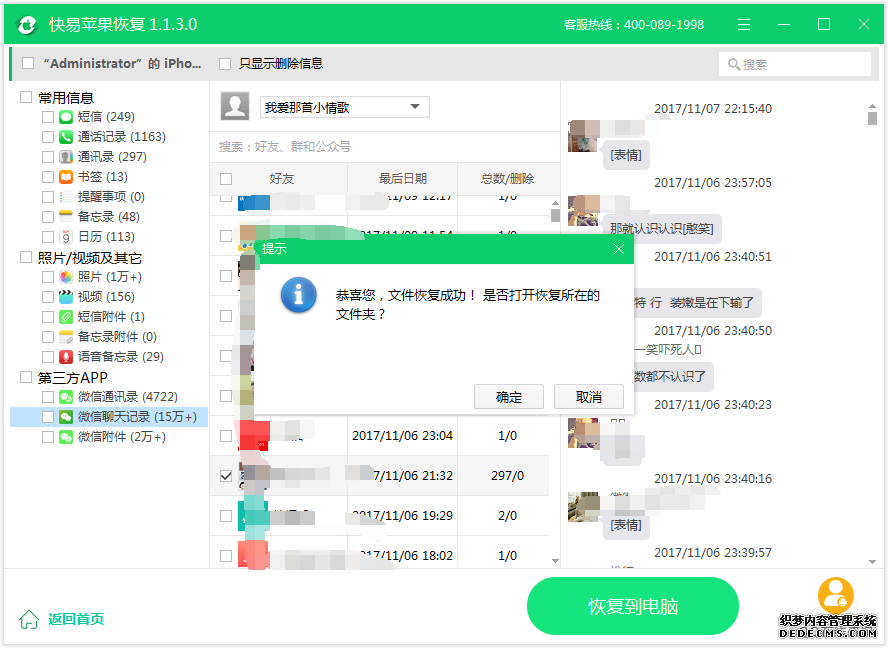Click the 2017/11/07 22:15:40 timestamp
The width and height of the screenshot is (888, 648).
(713, 109)
